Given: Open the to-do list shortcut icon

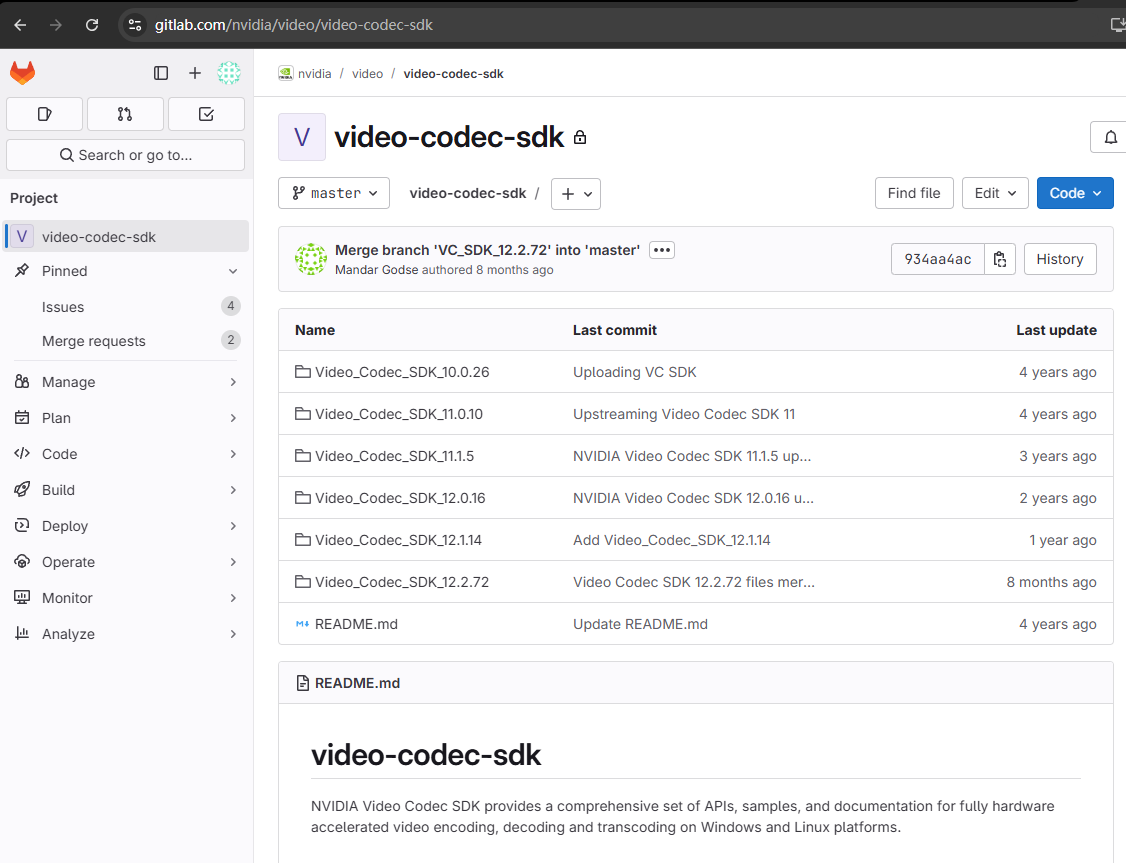Looking at the screenshot, I should 206,114.
